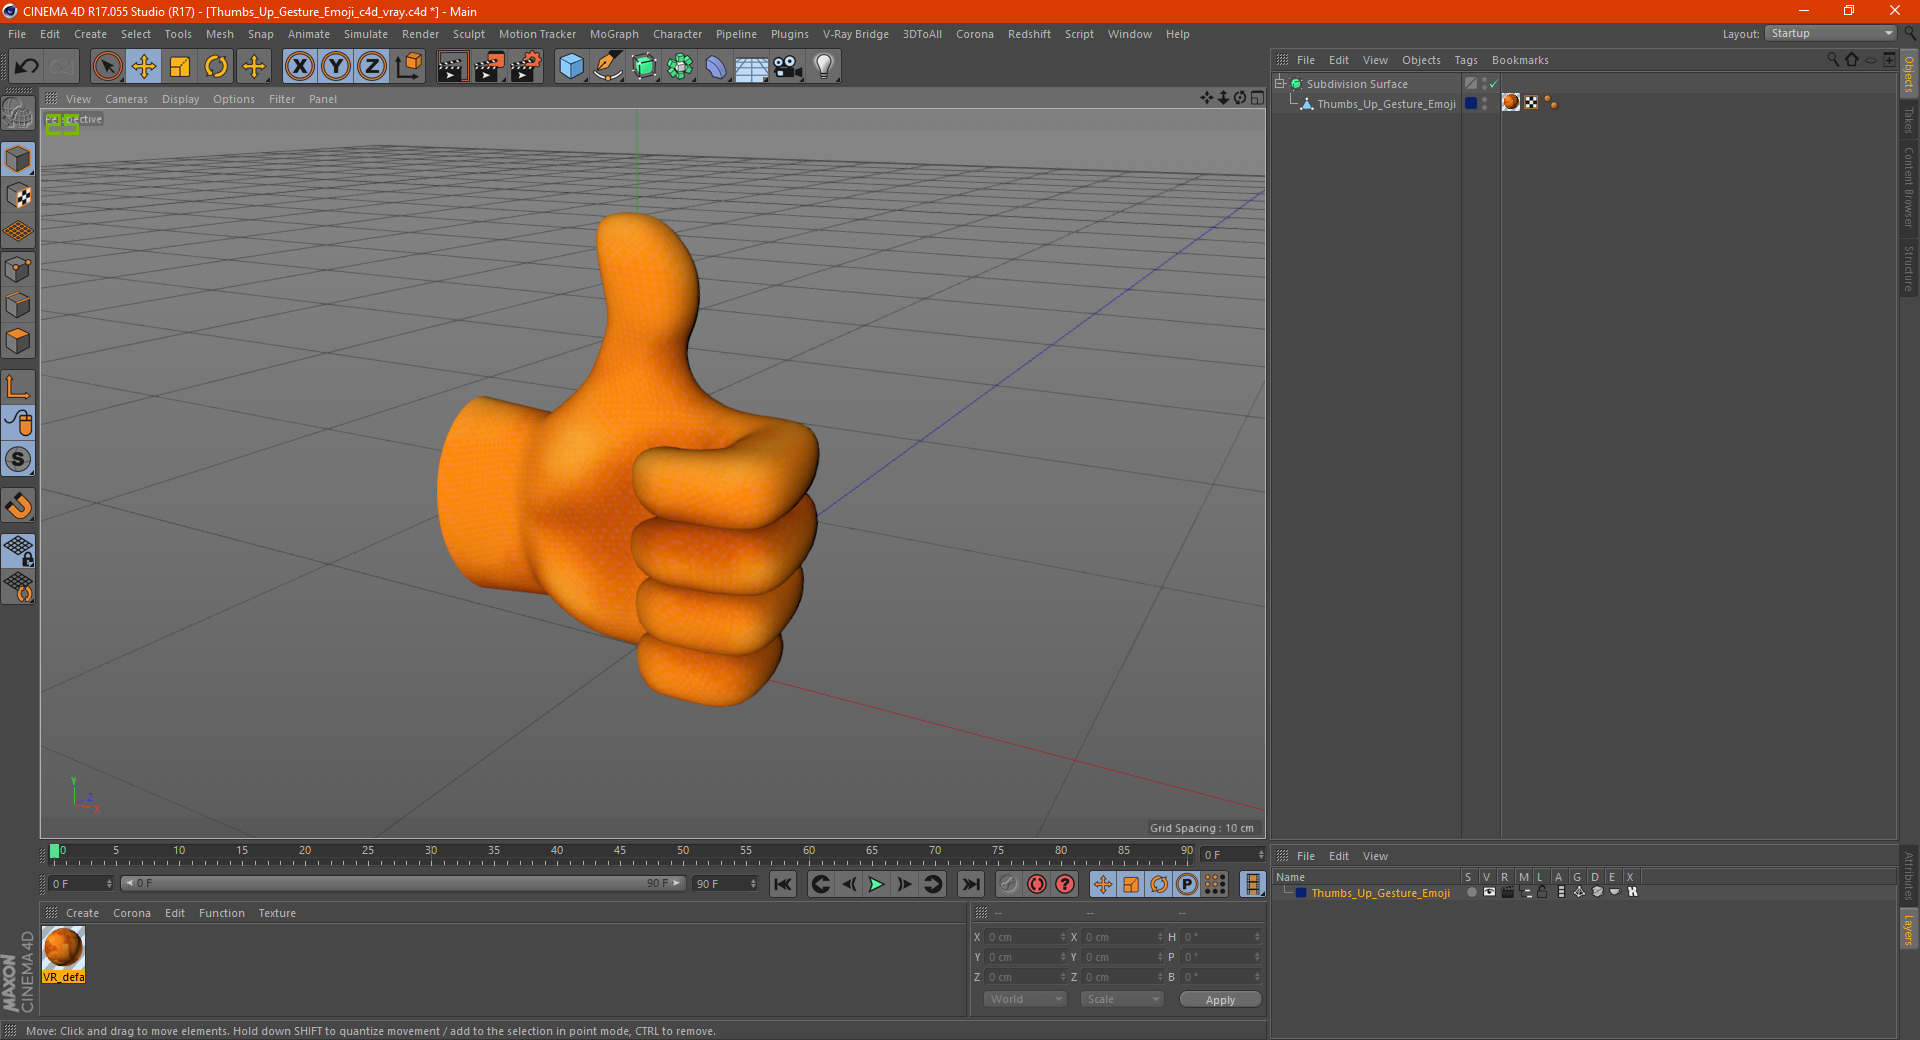Add a Cube primitive object
The height and width of the screenshot is (1040, 1920).
[x=571, y=67]
